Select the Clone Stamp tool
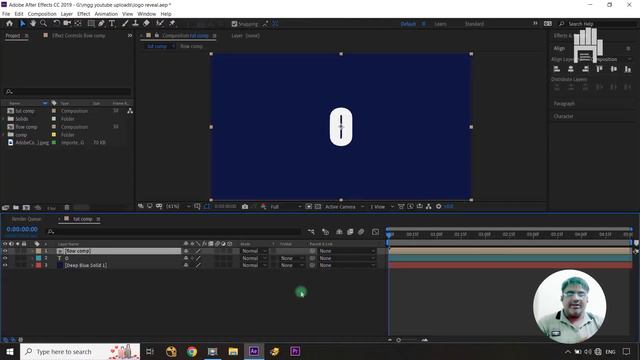 point(136,24)
